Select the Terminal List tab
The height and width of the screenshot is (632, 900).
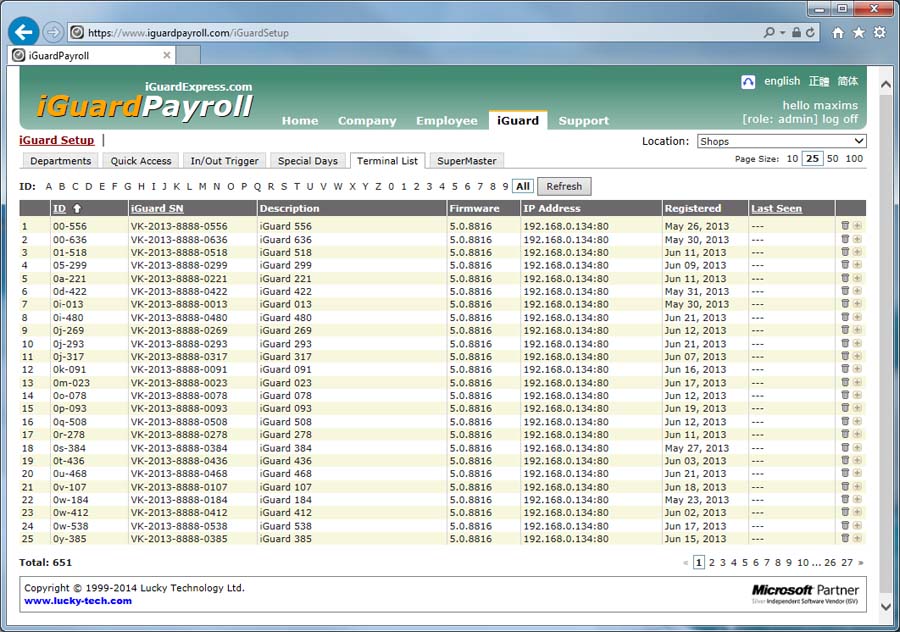point(387,161)
